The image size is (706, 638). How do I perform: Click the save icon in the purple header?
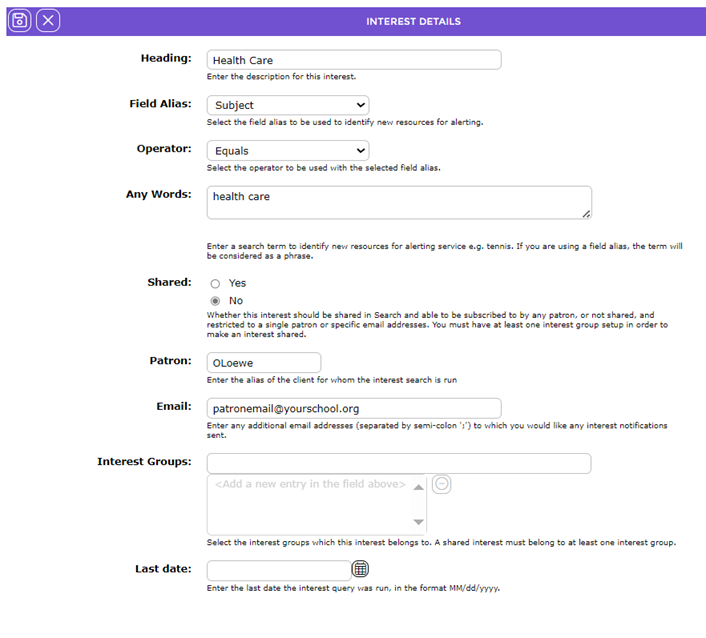tap(19, 21)
